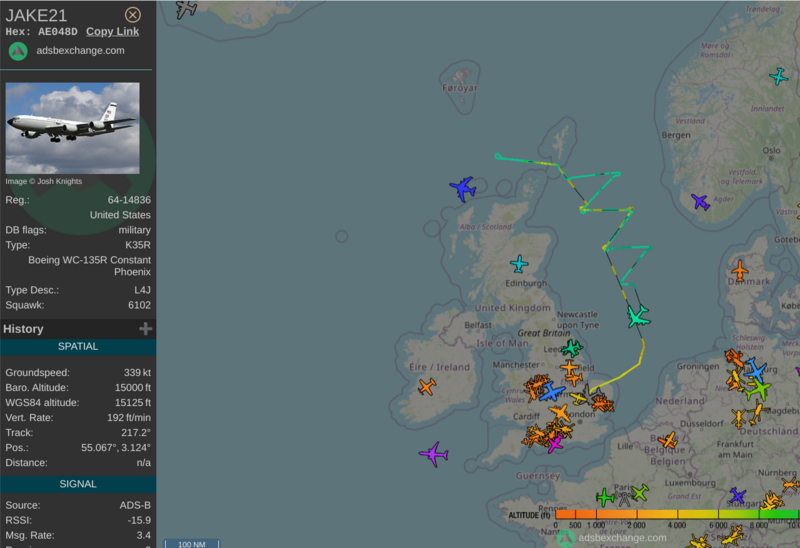
Task: Click the Vert. Rate value 192 ft/min
Action: click(x=129, y=418)
